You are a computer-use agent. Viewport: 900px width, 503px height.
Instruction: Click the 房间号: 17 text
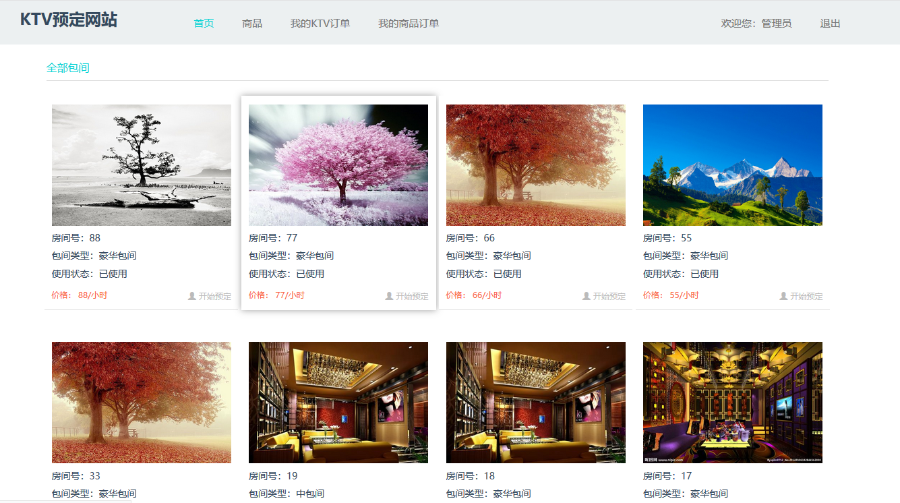coord(667,476)
